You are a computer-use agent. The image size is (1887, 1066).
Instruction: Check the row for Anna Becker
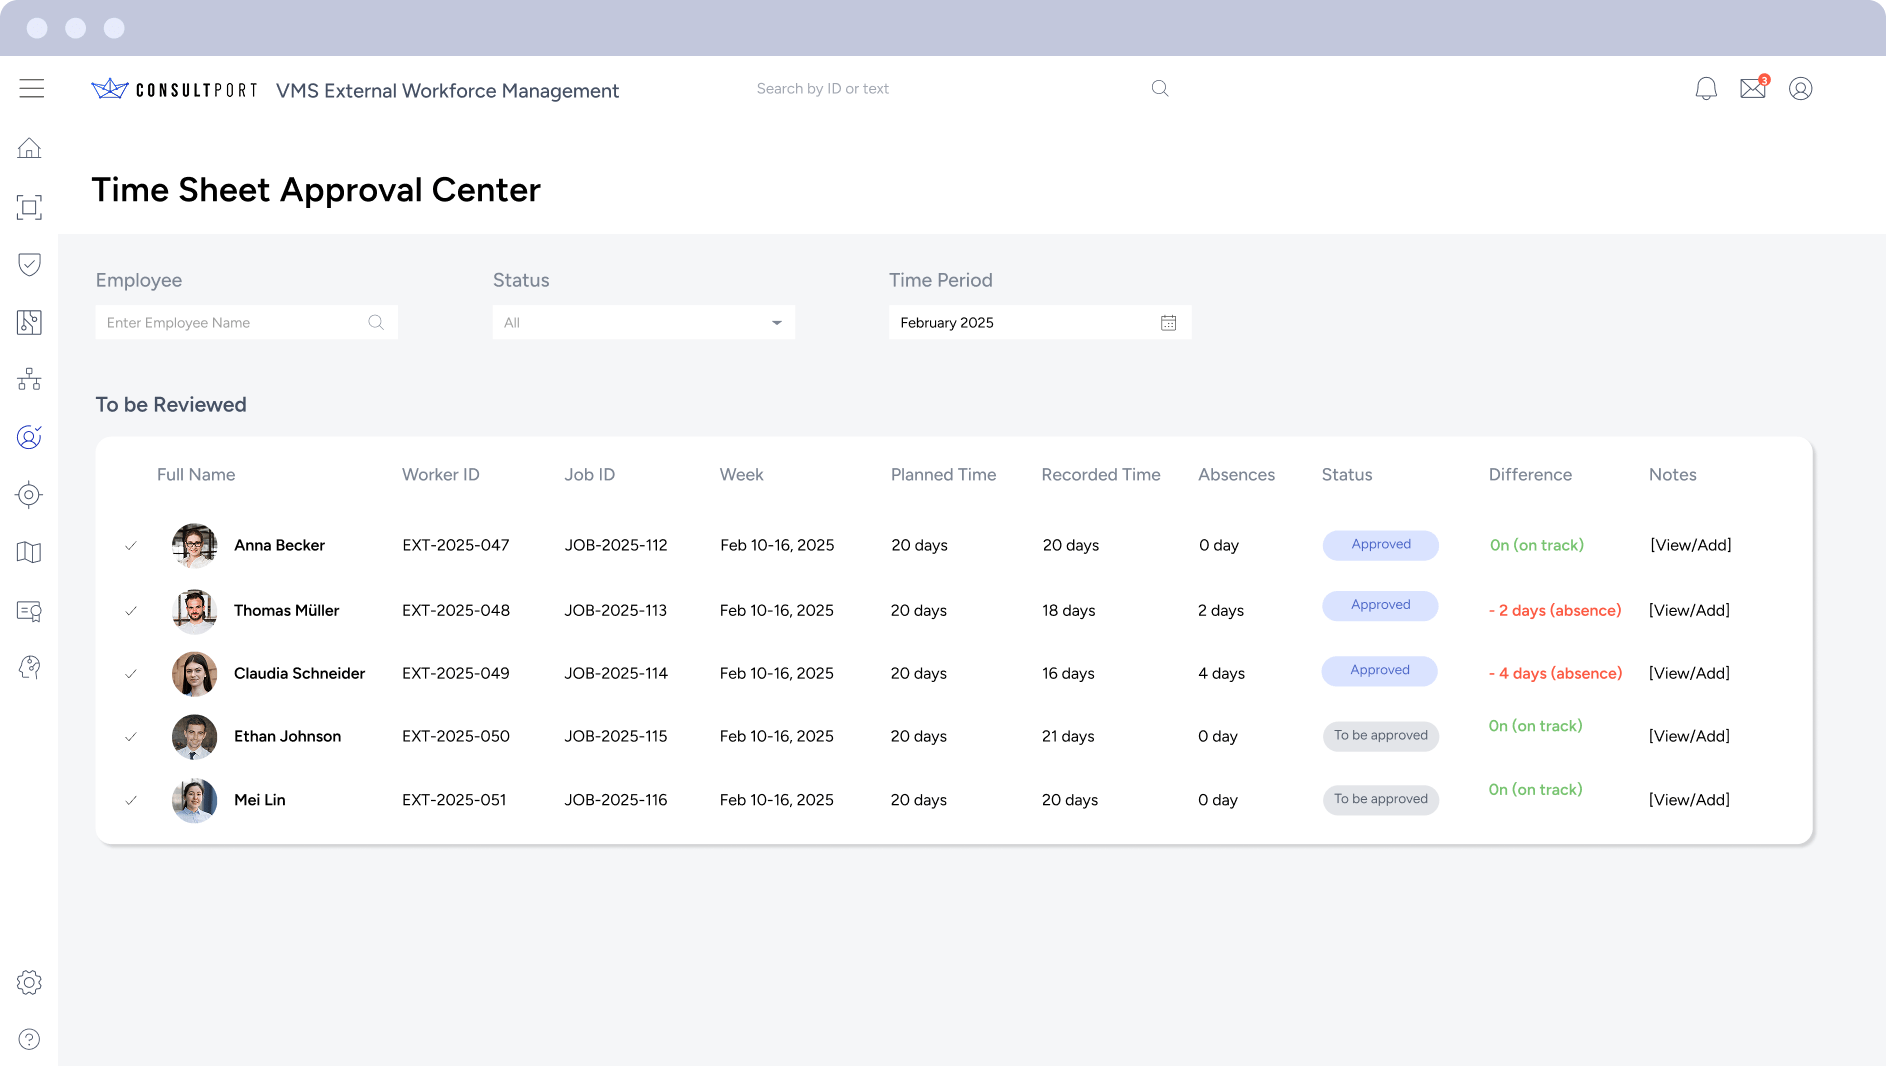pyautogui.click(x=131, y=545)
